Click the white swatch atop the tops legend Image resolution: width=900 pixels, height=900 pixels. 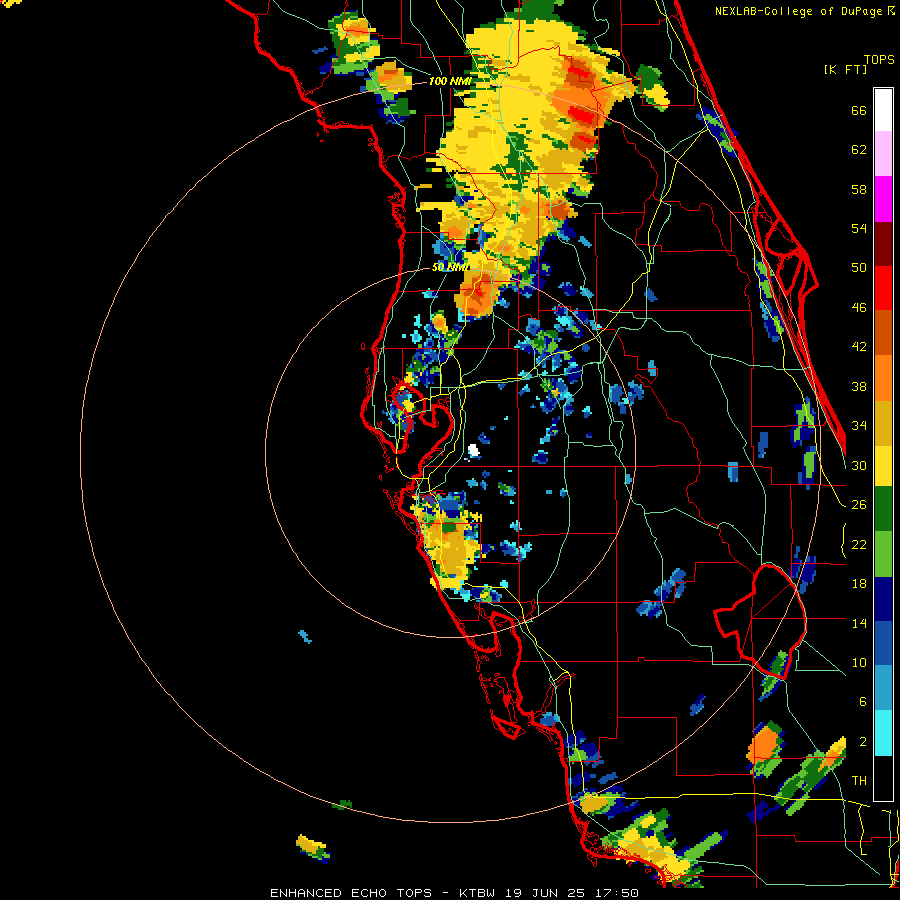click(883, 110)
